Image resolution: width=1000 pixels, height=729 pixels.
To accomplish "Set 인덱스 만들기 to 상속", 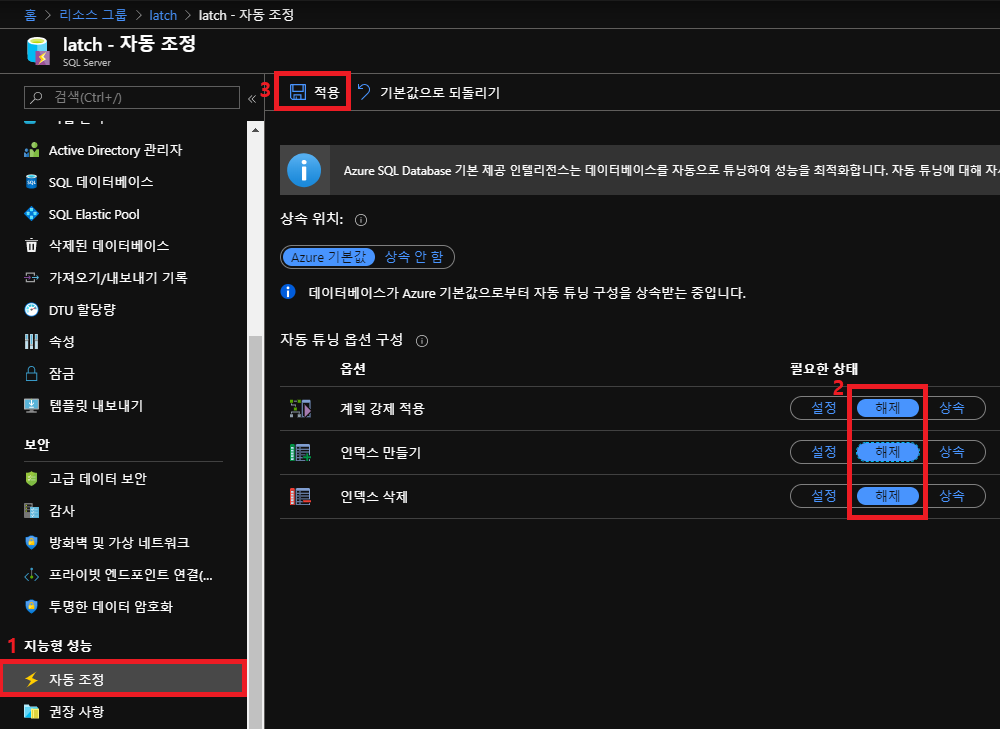I will click(952, 452).
